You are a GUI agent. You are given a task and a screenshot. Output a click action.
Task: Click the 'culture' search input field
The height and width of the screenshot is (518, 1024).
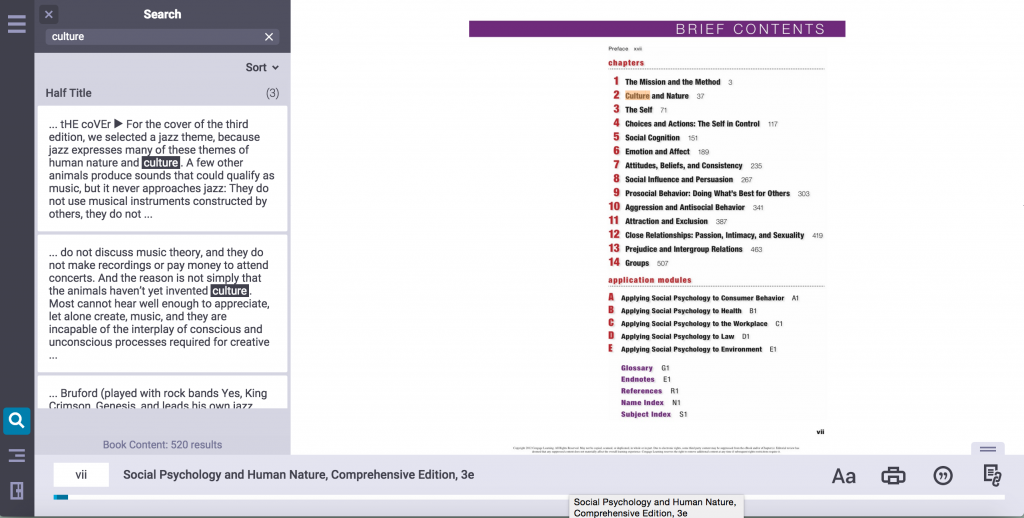[150, 37]
